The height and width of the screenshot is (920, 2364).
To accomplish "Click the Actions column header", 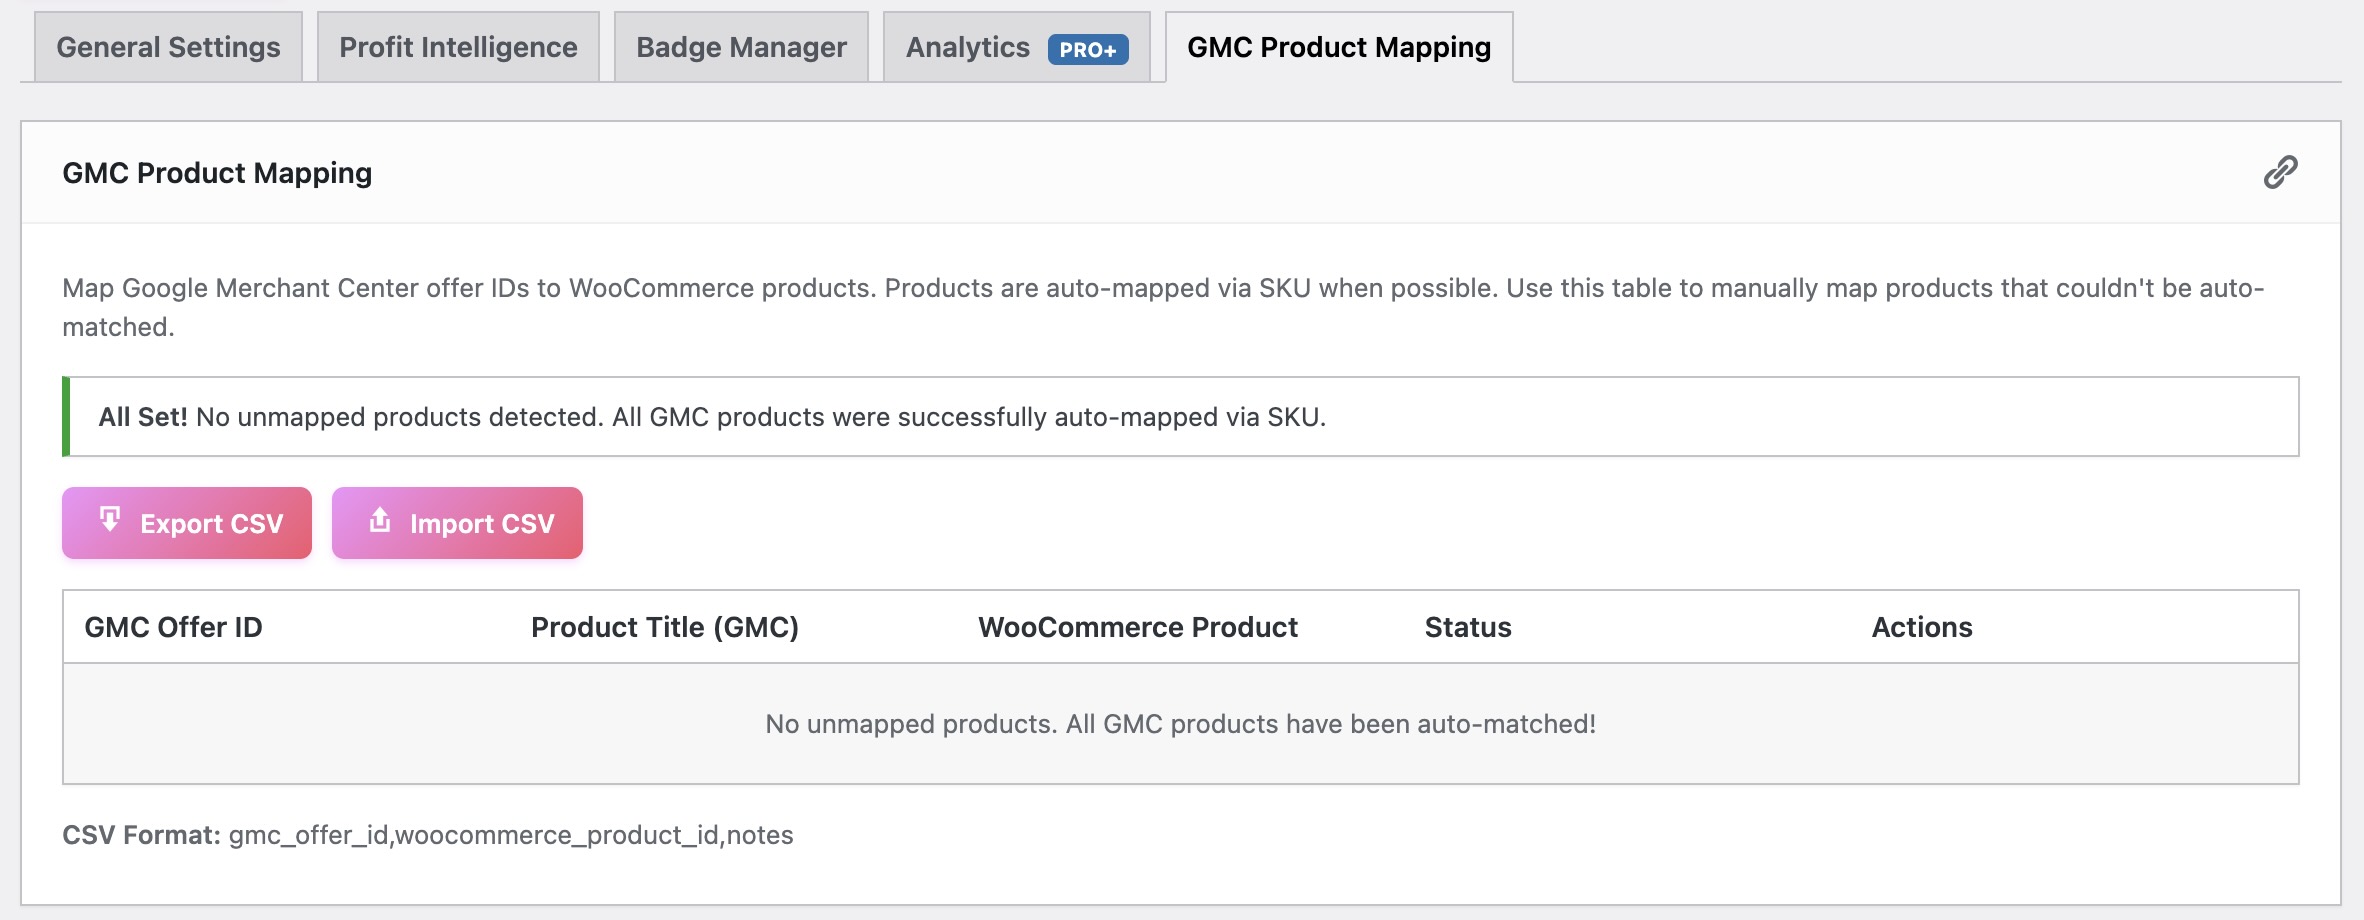I will (1920, 627).
